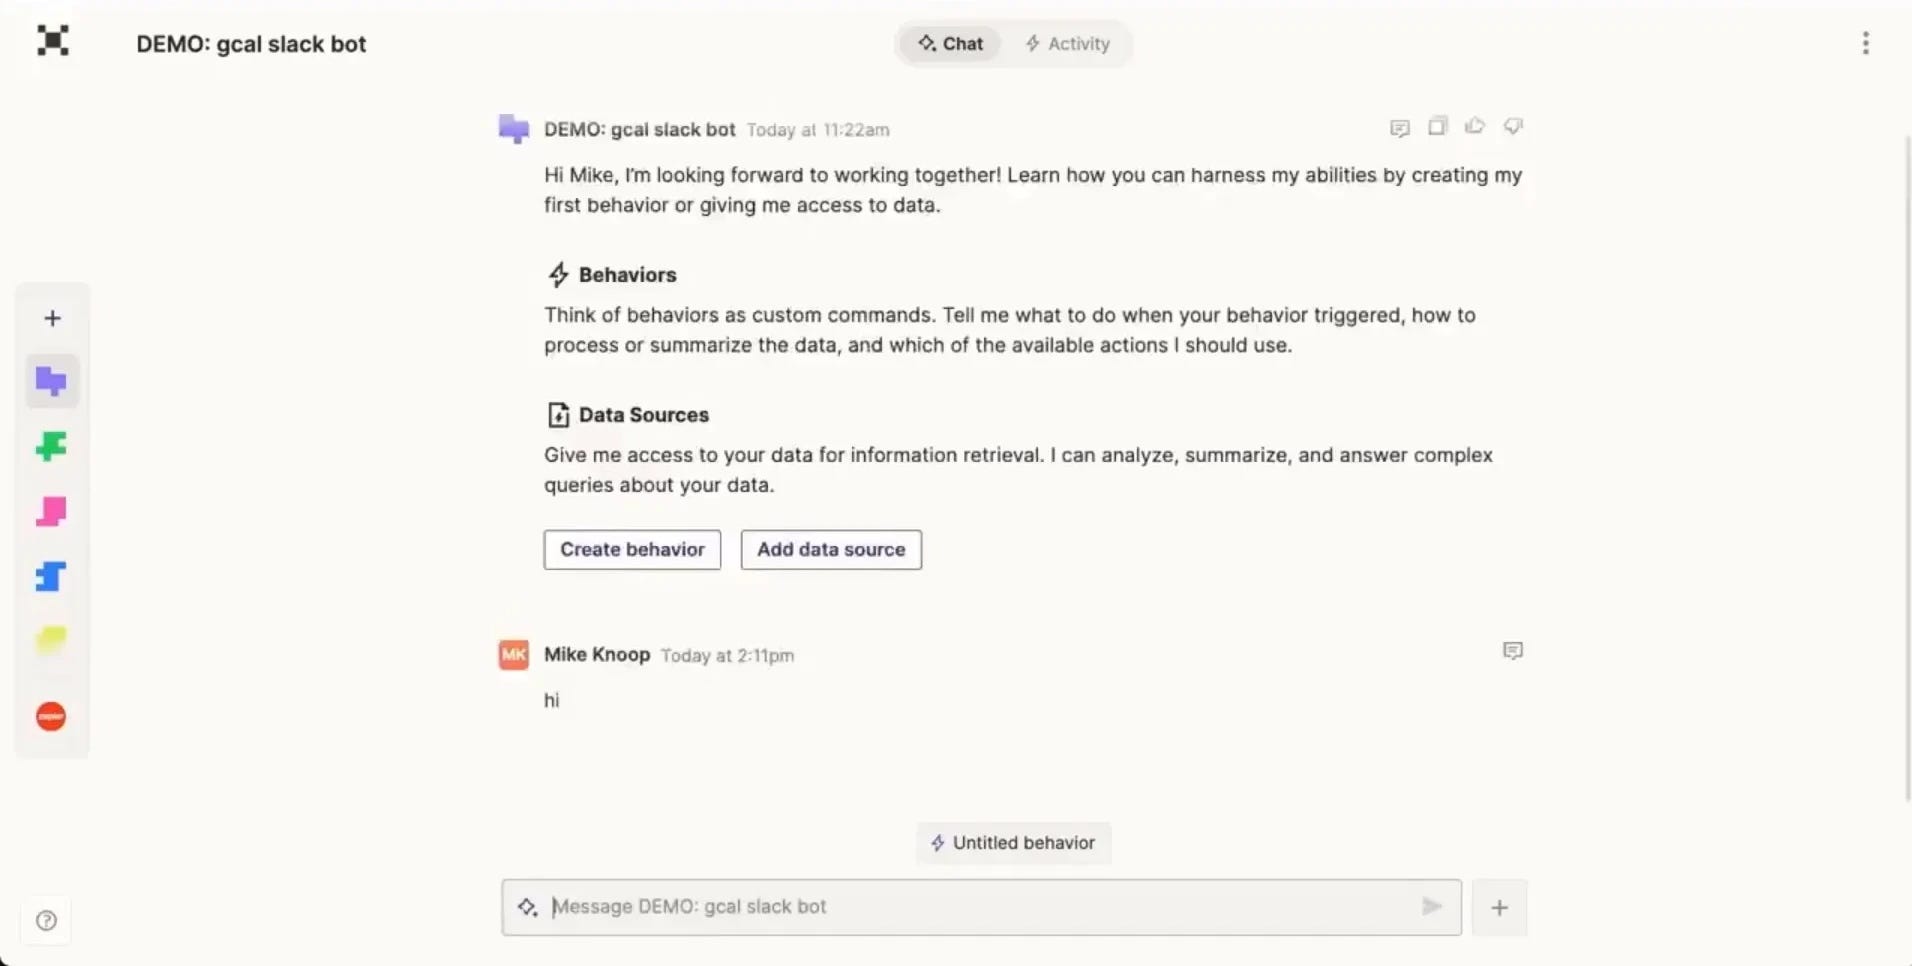Select the purple gcal slack bot agent icon
Viewport: 1912px width, 966px height.
point(51,381)
